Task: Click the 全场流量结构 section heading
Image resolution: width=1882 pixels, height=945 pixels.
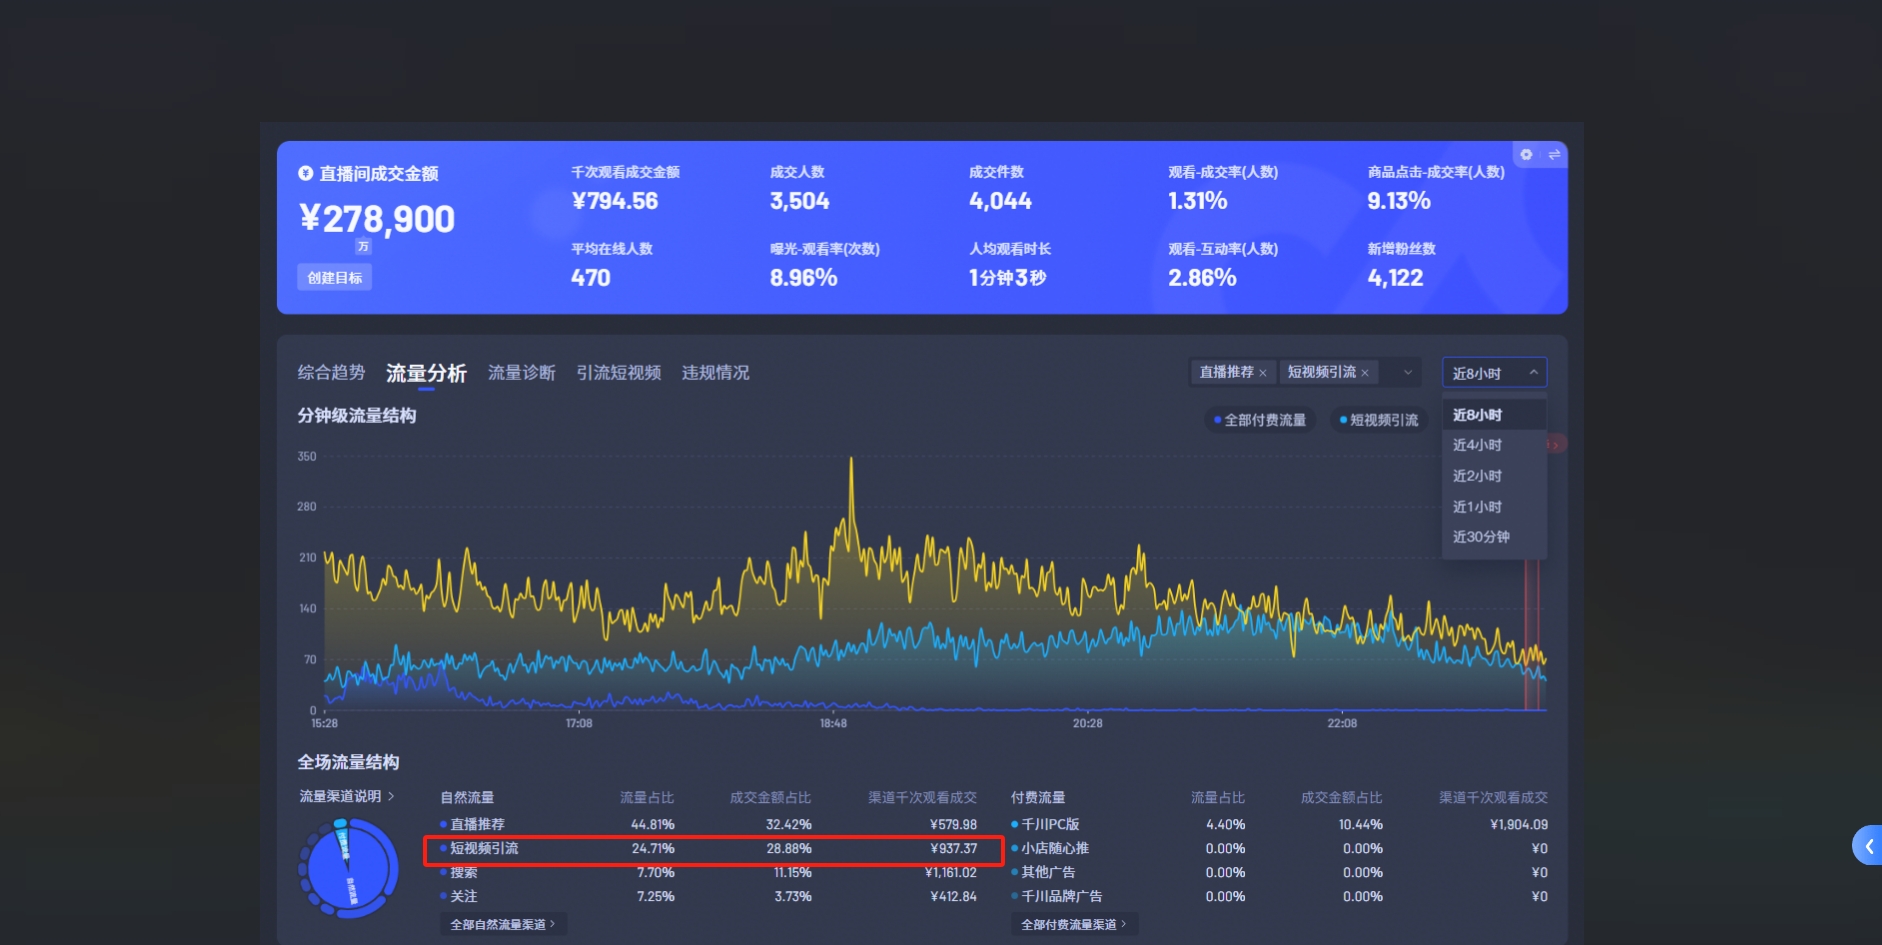Action: 348,762
